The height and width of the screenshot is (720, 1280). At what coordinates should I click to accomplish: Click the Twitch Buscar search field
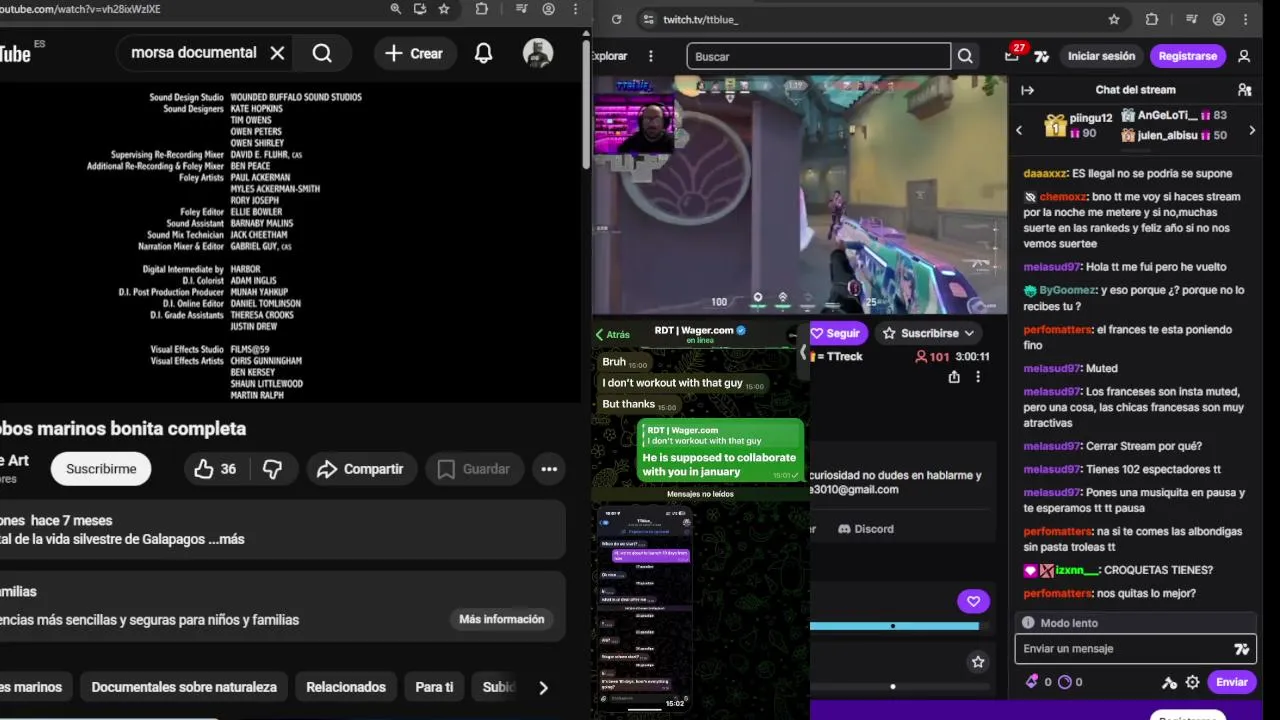pyautogui.click(x=818, y=56)
